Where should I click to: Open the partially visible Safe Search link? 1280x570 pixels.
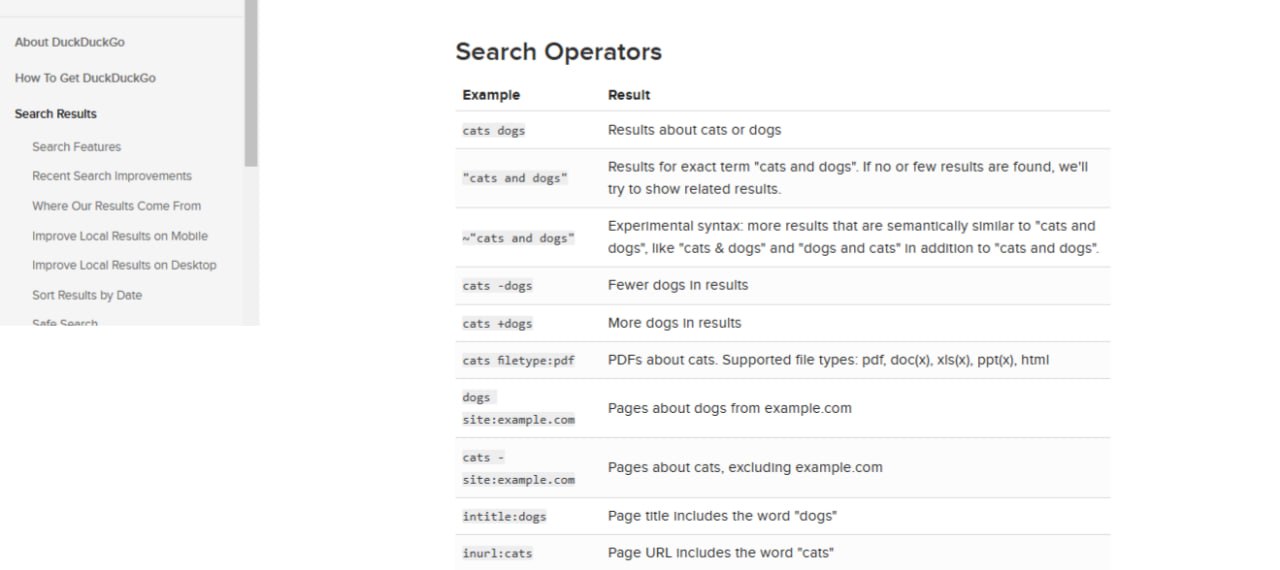tap(65, 322)
